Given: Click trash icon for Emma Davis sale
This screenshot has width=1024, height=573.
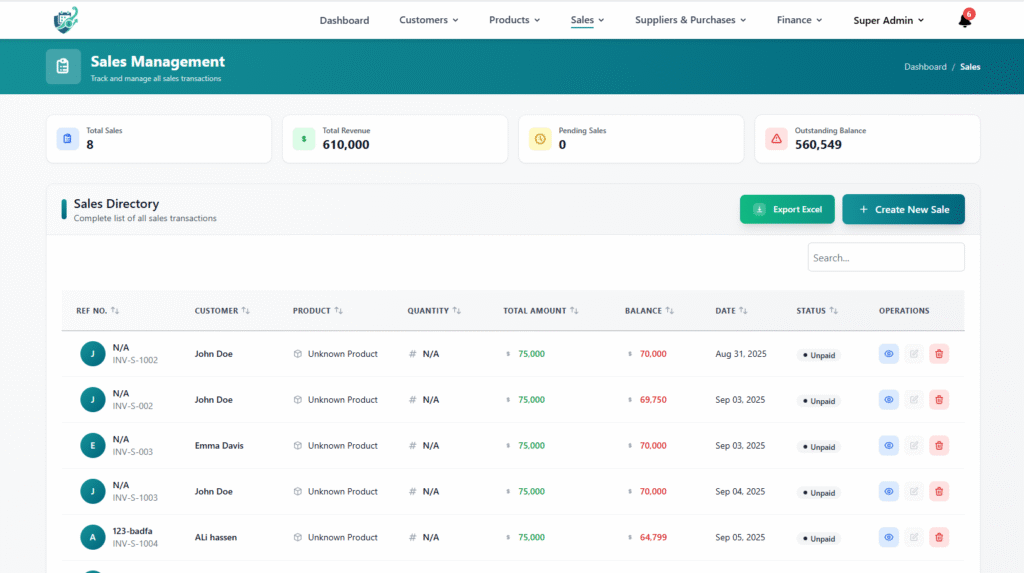Looking at the screenshot, I should 938,446.
